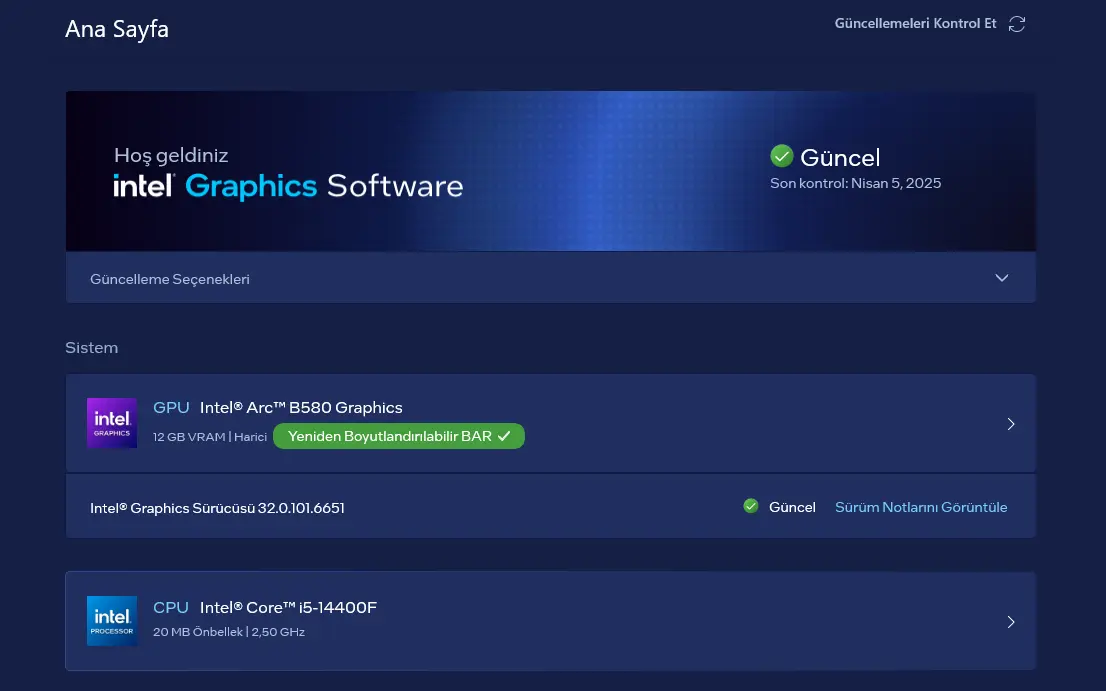The width and height of the screenshot is (1106, 691).
Task: Open Sürüm Notlarını Görüntüle link
Action: 920,507
